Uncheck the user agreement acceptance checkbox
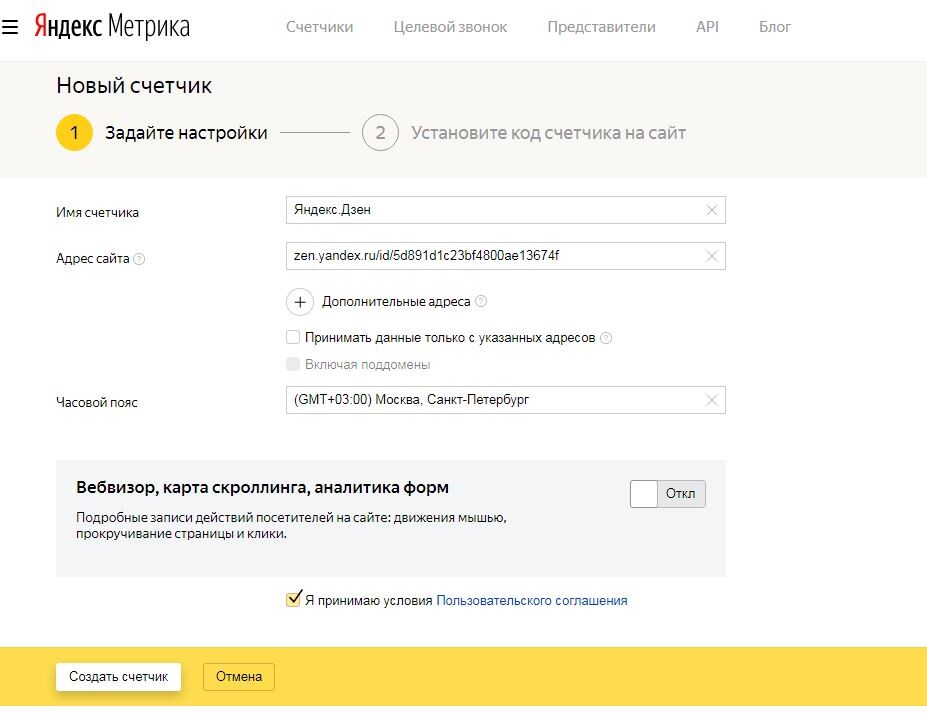The height and width of the screenshot is (726, 927). coord(293,600)
